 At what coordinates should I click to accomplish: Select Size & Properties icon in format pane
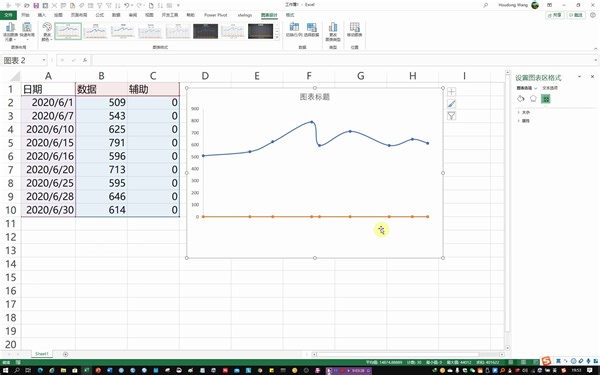pos(546,99)
